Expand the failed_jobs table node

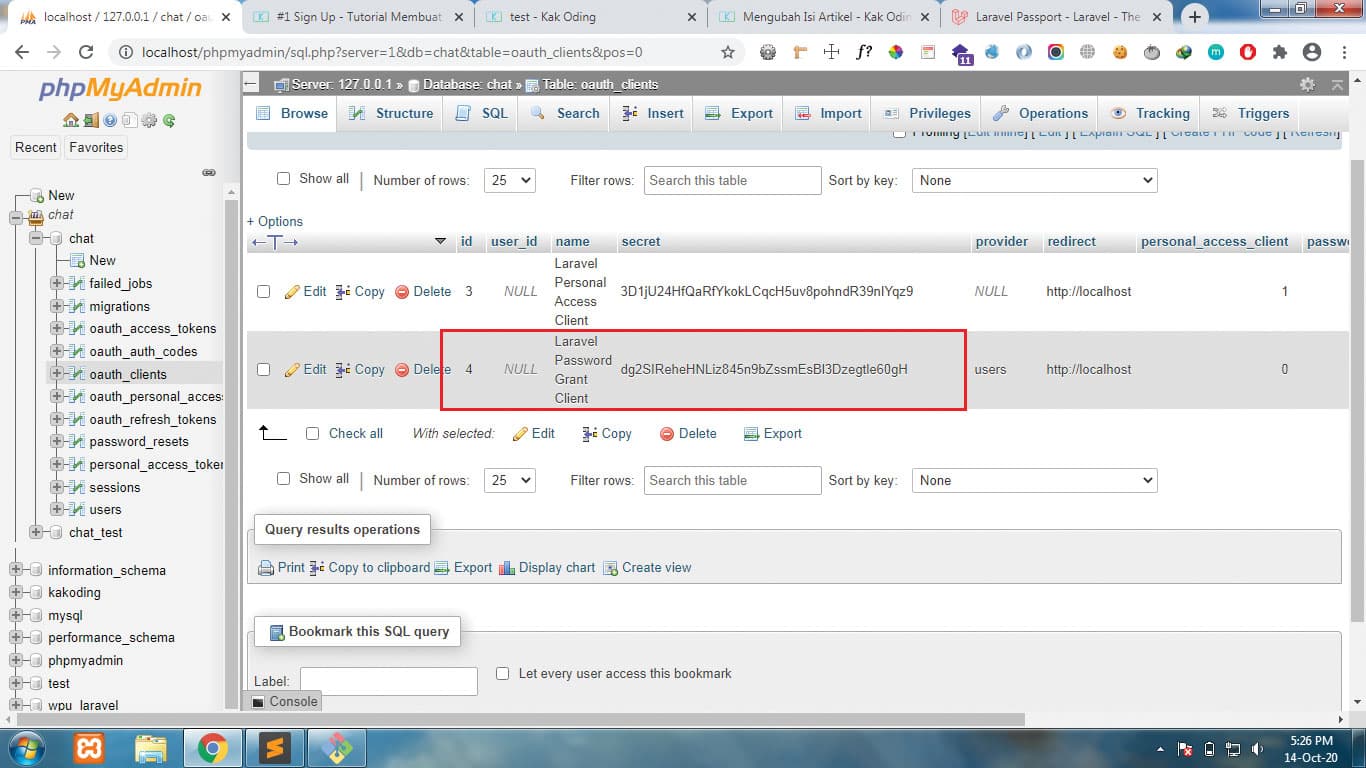tap(57, 283)
